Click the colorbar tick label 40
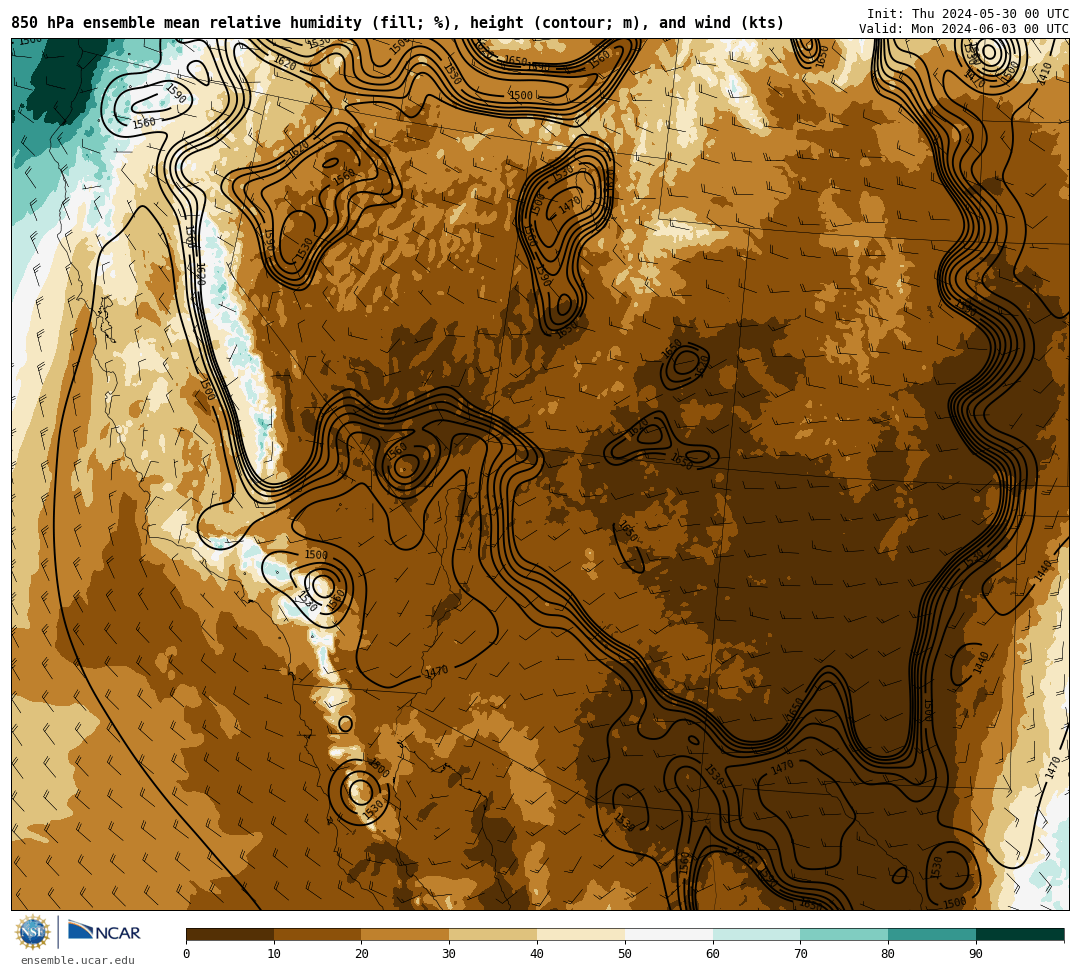Screen dimensions: 1080x973 coord(537,954)
